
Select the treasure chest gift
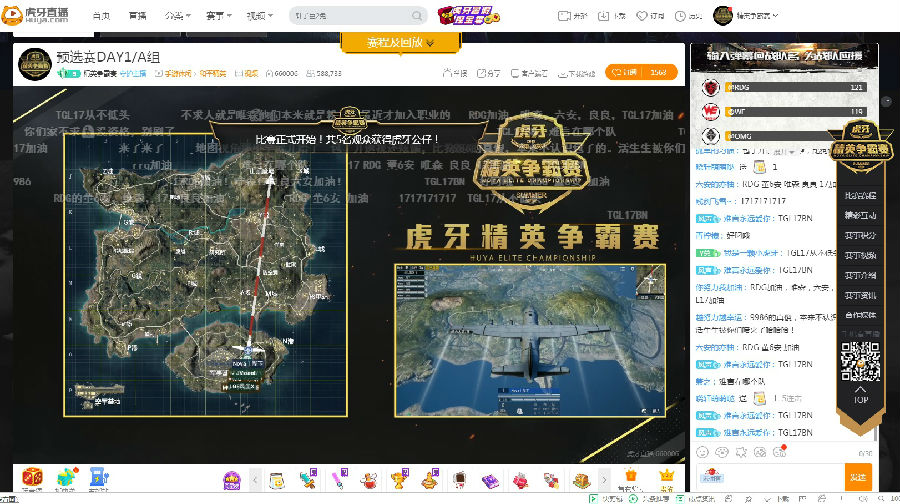pyautogui.click(x=581, y=480)
